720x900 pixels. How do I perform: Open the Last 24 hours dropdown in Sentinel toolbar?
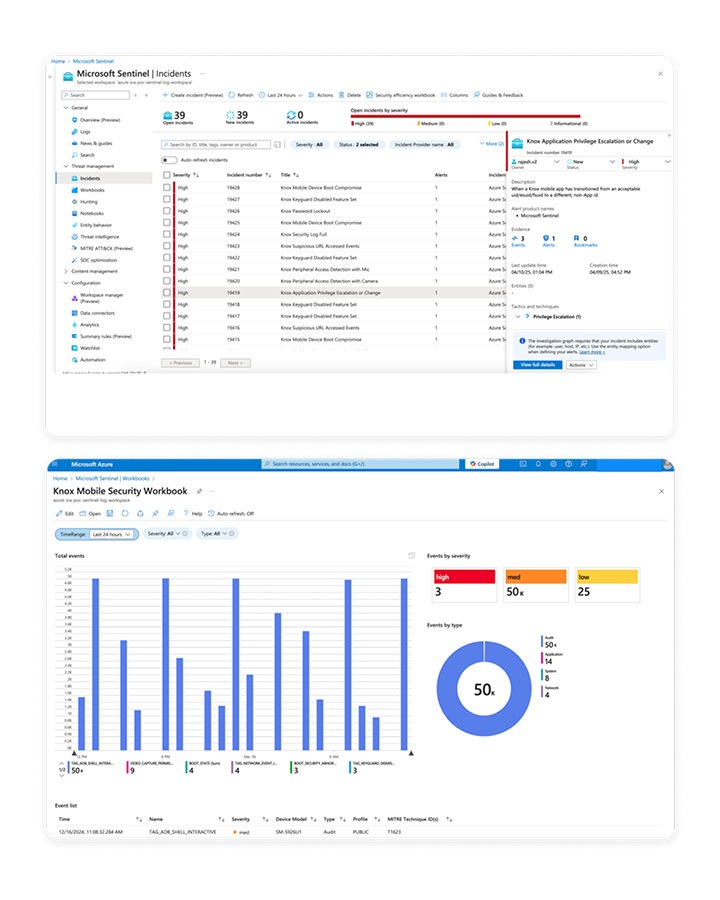point(281,95)
